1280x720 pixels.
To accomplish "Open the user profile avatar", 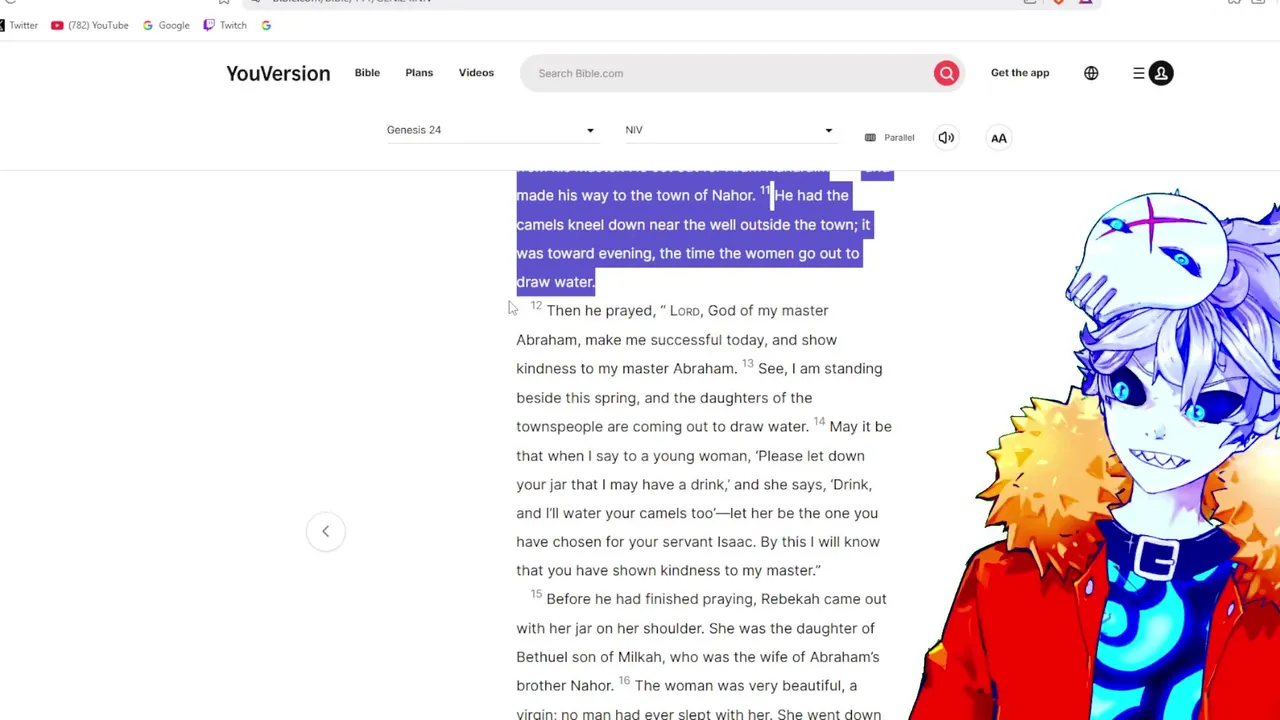I will pos(1161,73).
